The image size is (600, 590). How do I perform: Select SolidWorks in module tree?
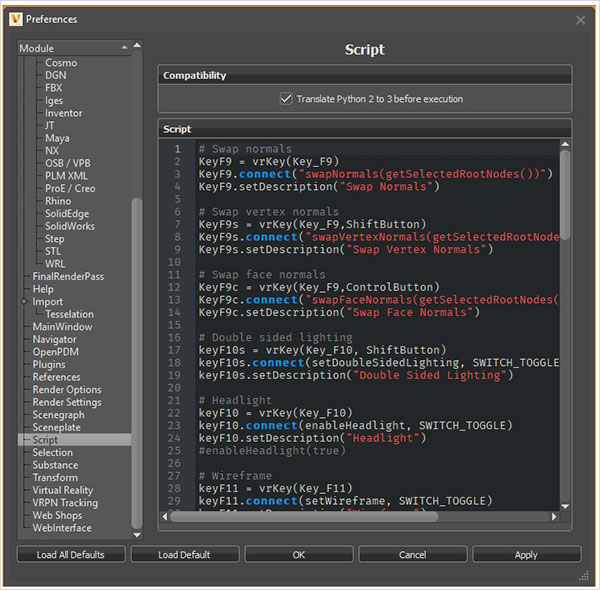(70, 226)
